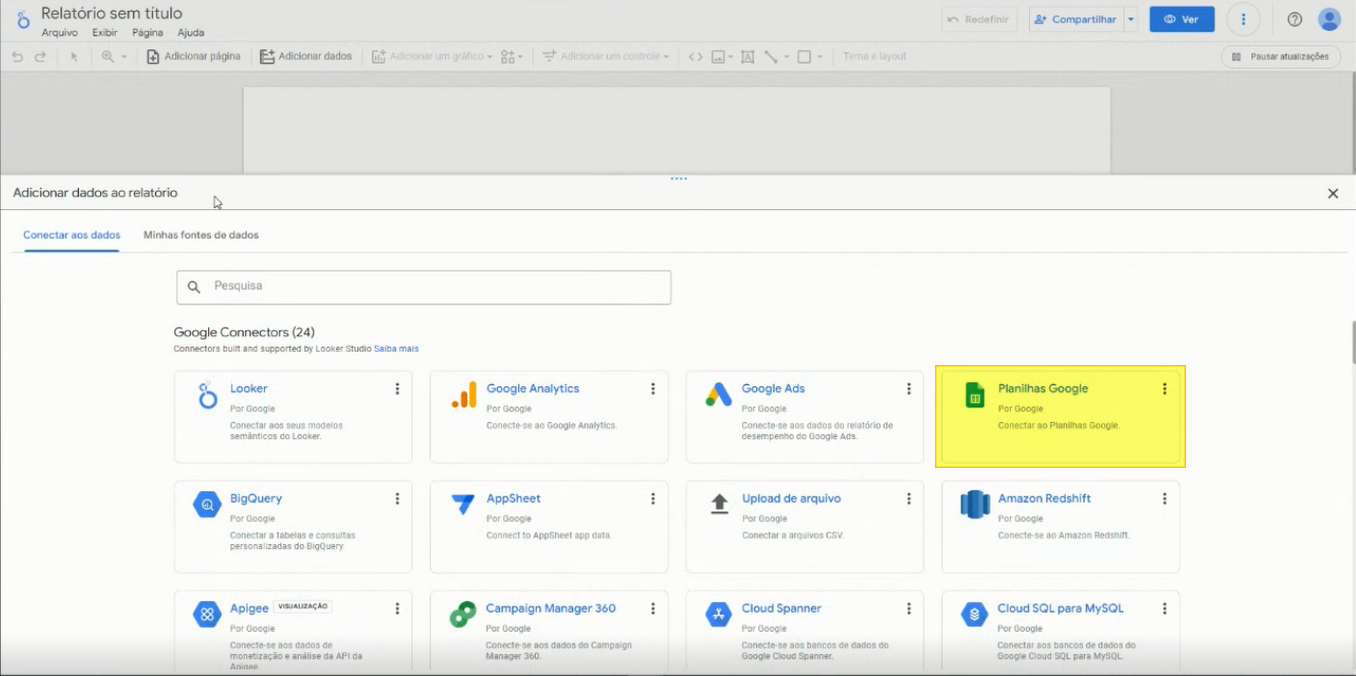Open the help question mark icon
This screenshot has width=1356, height=676.
click(1295, 19)
